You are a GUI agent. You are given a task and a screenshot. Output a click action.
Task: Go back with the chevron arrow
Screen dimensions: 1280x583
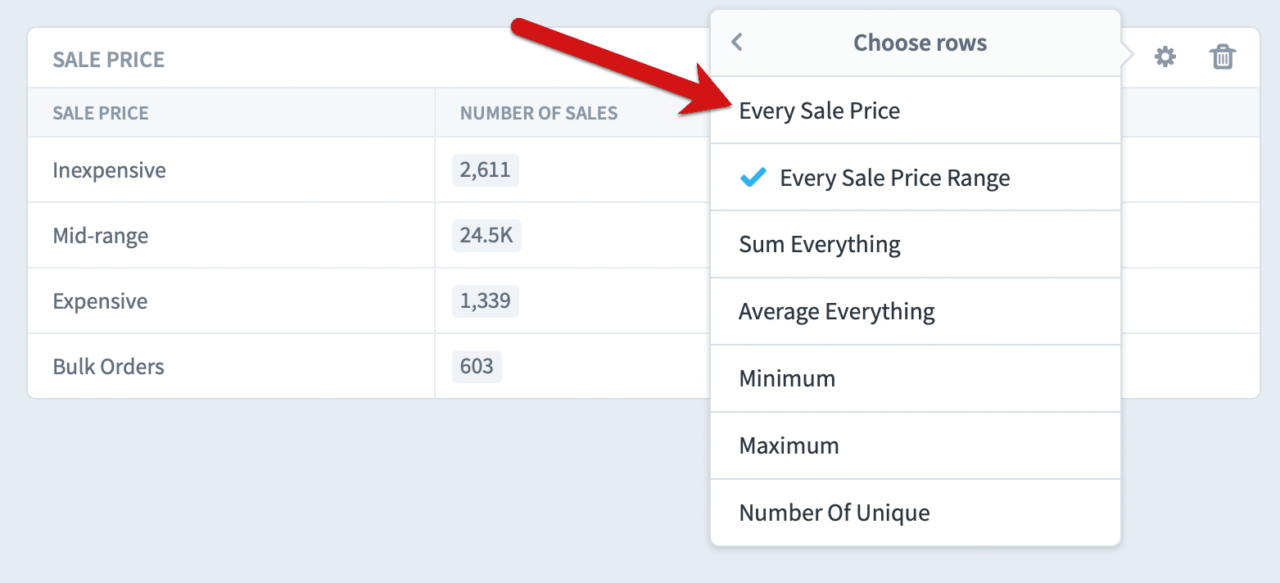(737, 42)
